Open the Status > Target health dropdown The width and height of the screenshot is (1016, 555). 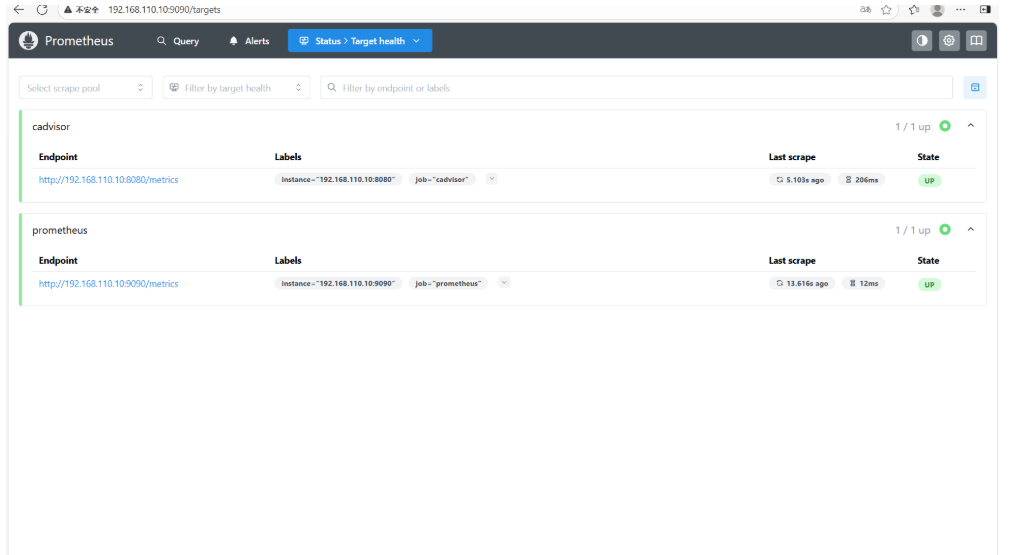(x=360, y=41)
